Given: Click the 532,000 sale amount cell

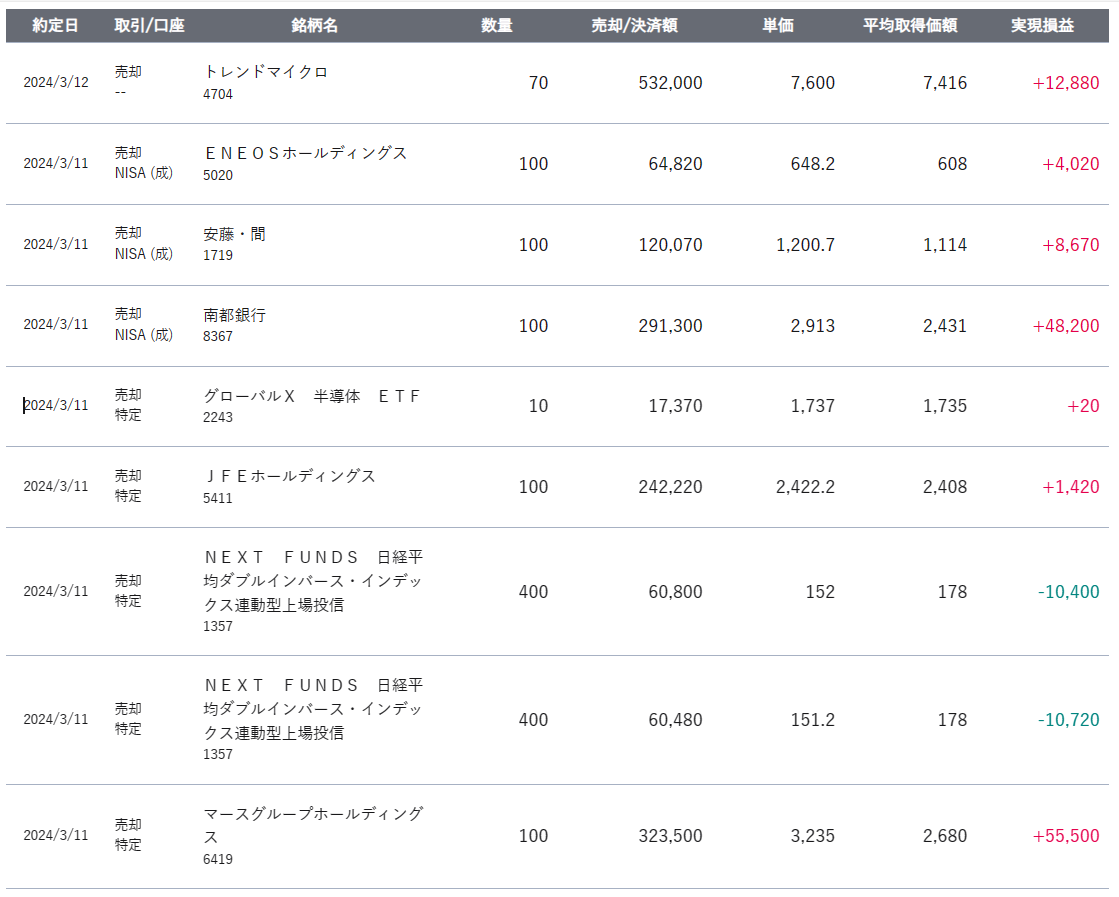Looking at the screenshot, I should [x=670, y=83].
